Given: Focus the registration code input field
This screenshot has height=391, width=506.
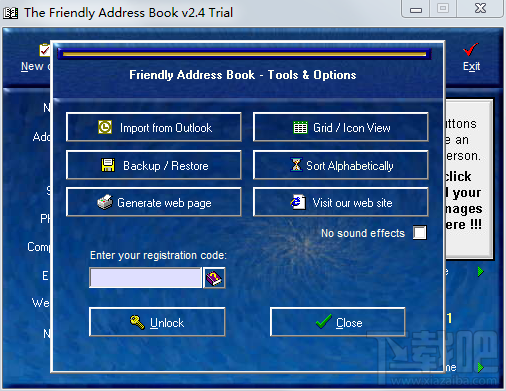Looking at the screenshot, I should coord(146,278).
